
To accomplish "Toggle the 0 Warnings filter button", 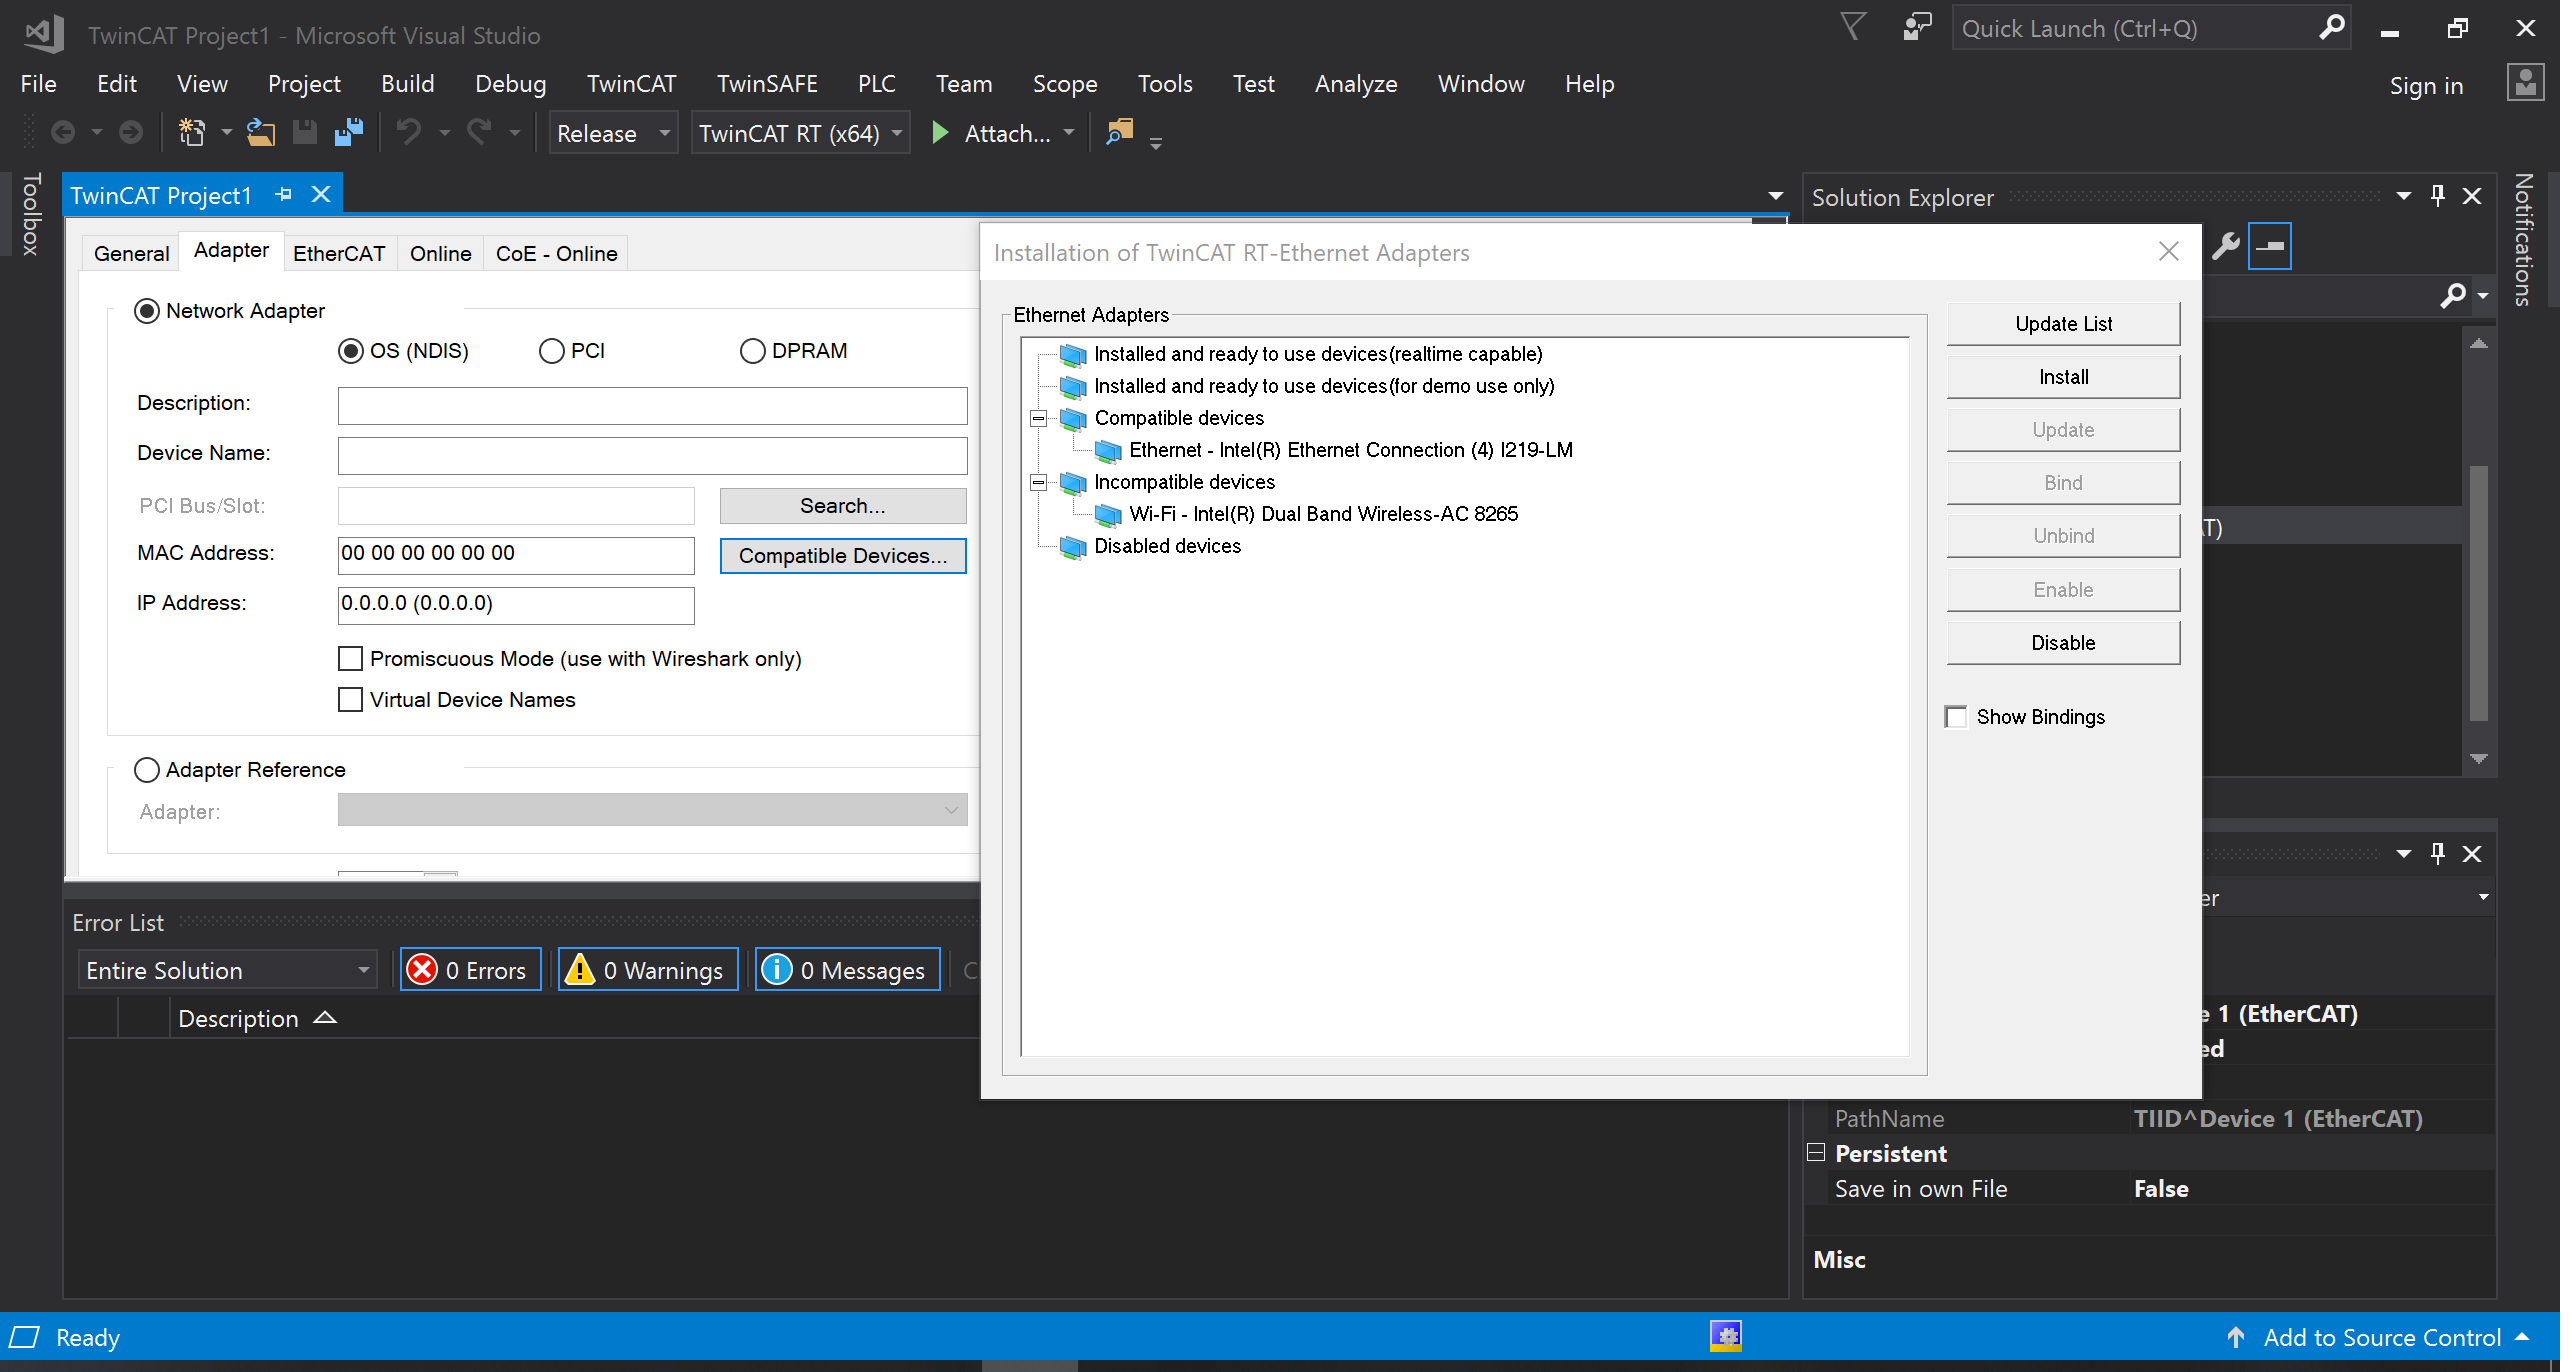I will [648, 970].
